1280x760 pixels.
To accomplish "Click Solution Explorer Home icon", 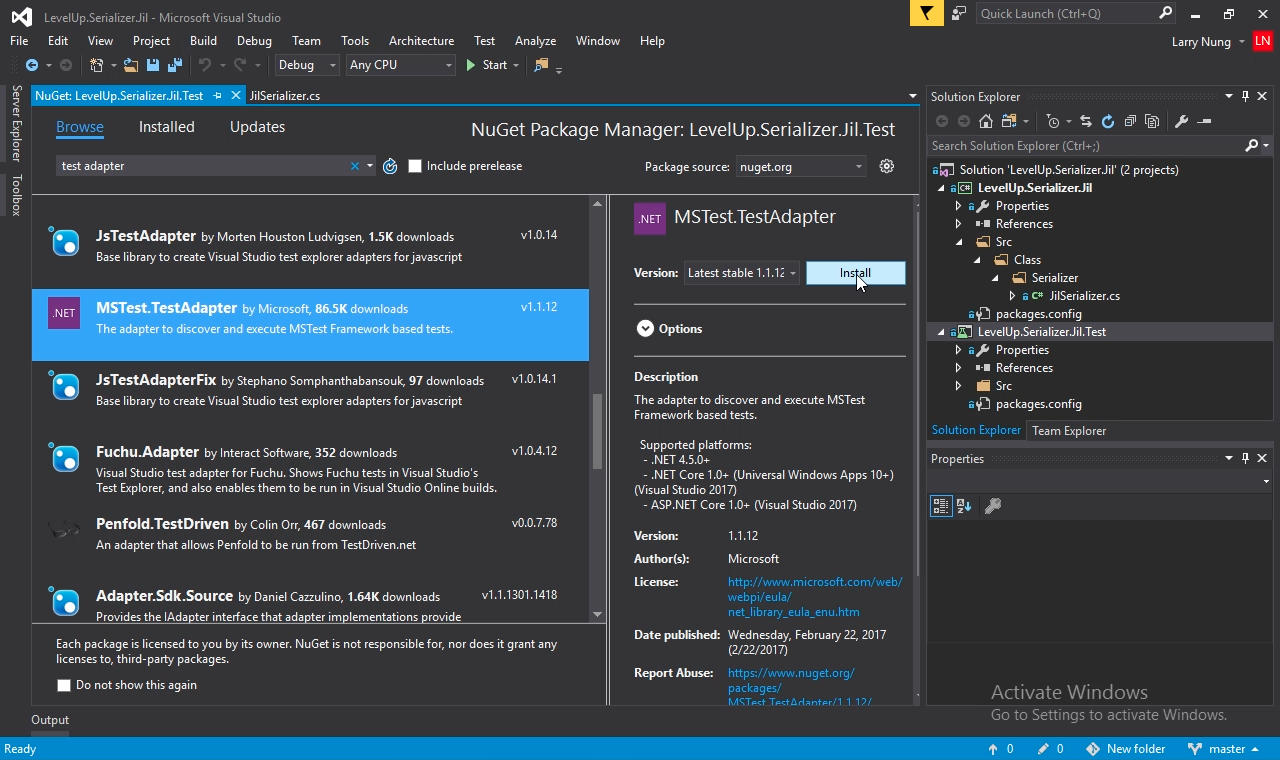I will [986, 121].
